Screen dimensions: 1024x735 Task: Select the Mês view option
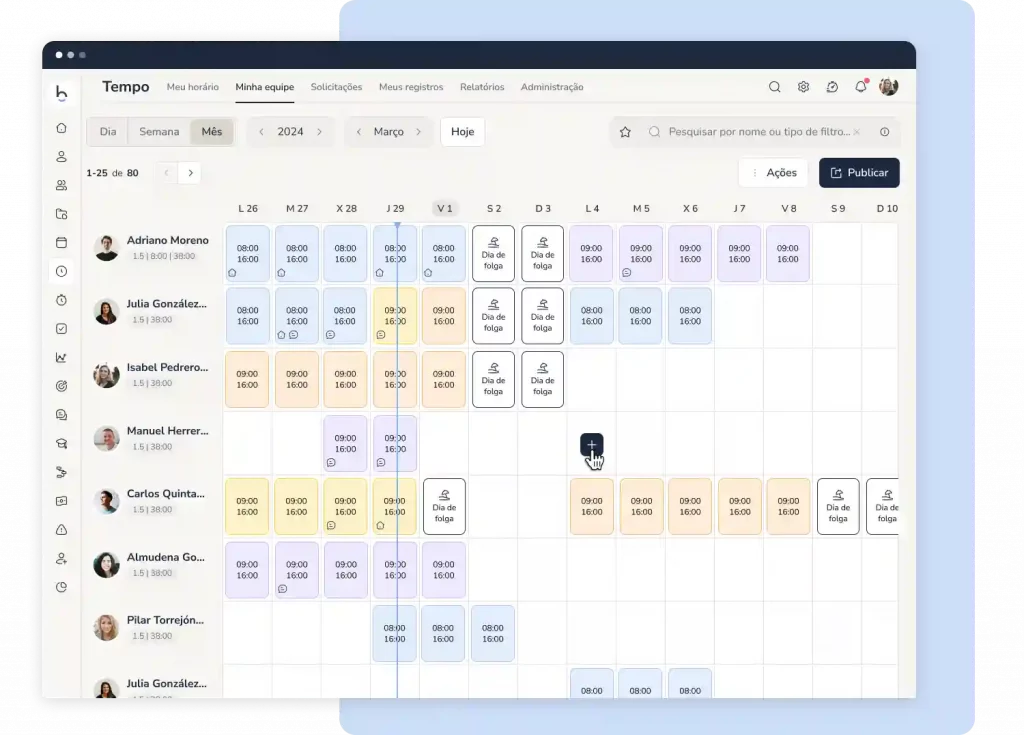(212, 132)
